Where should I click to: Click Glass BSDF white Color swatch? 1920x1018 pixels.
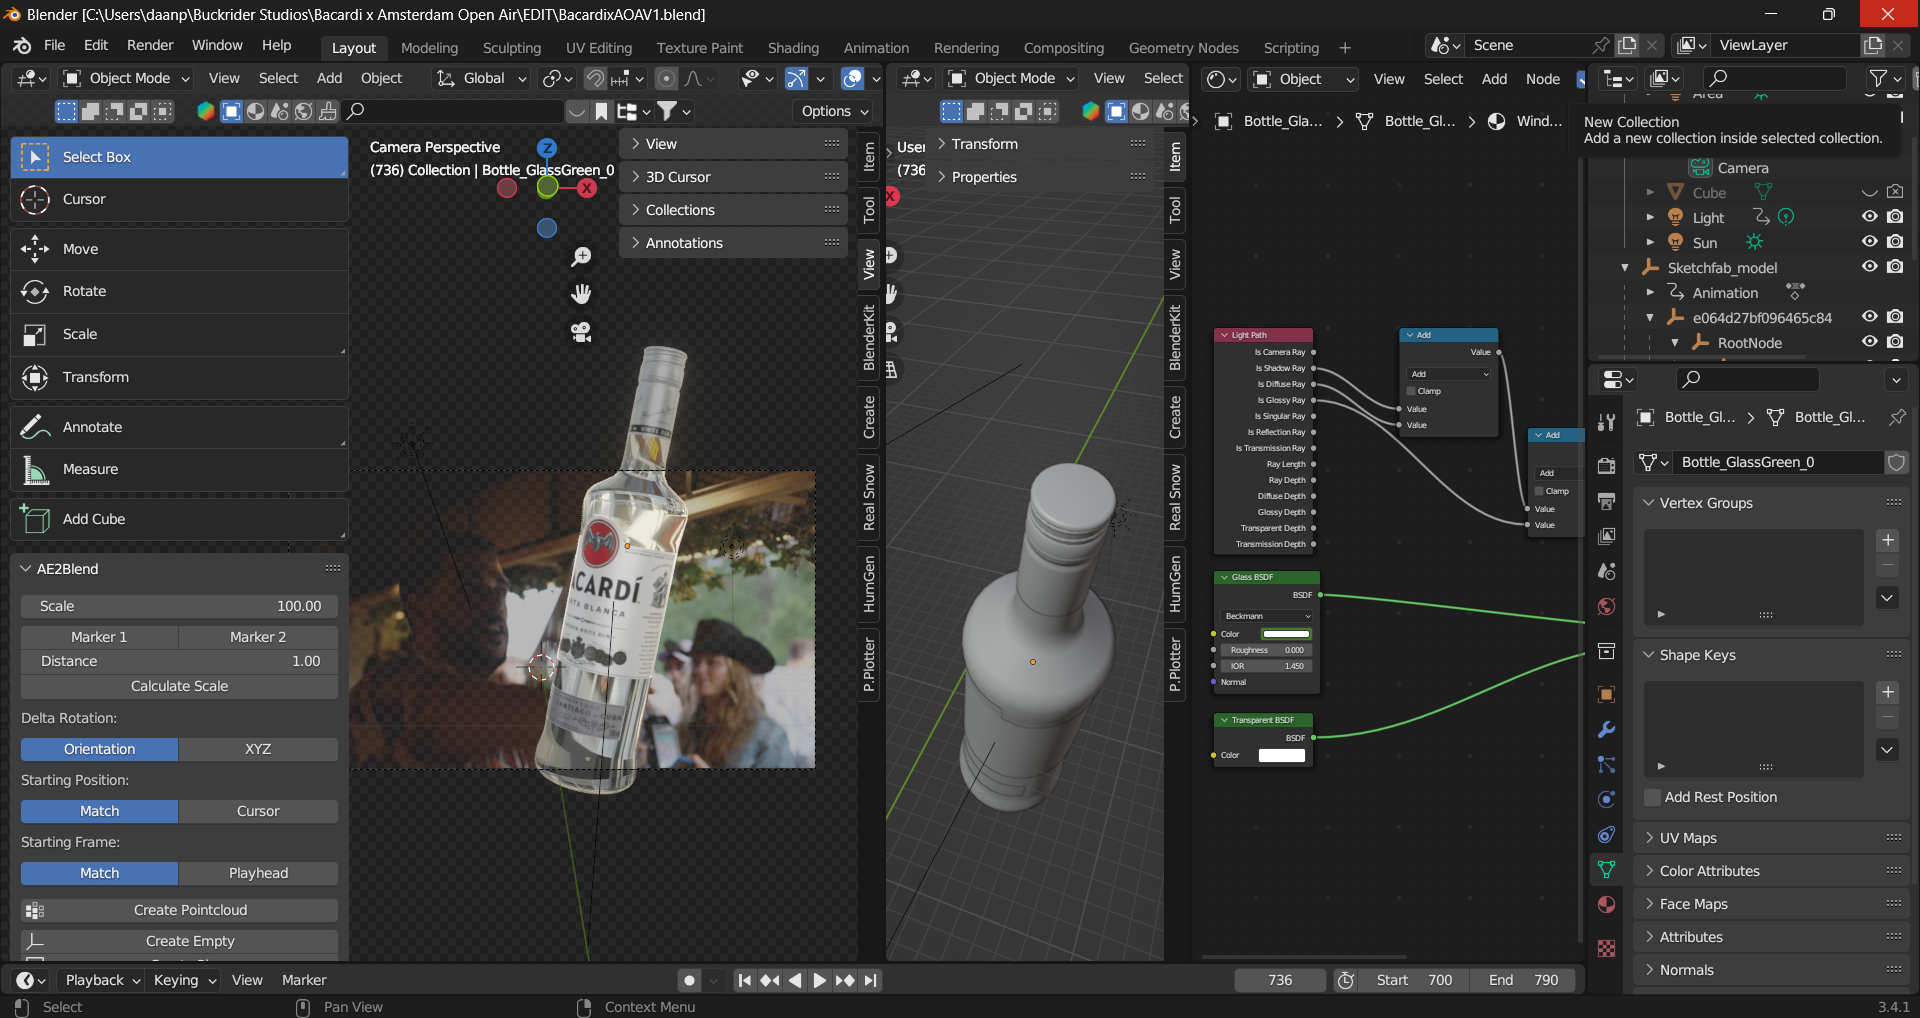click(1286, 634)
